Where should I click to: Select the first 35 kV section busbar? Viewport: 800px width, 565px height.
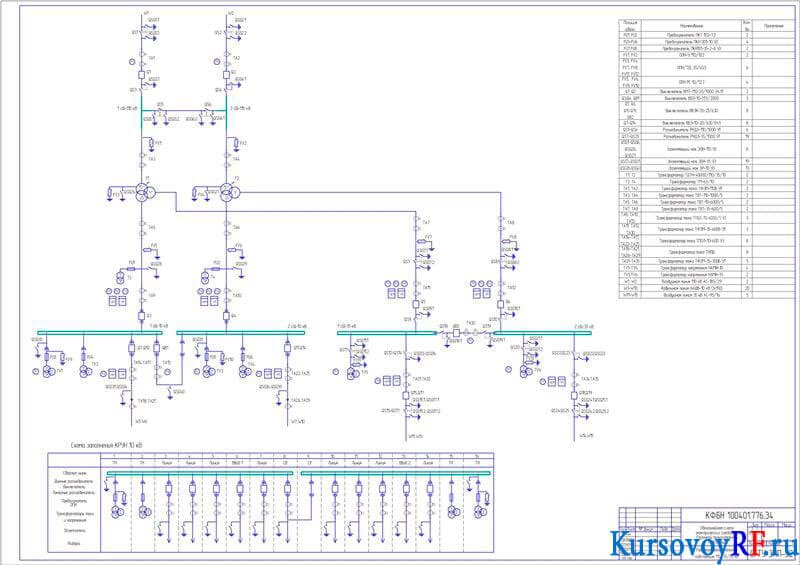coord(387,333)
